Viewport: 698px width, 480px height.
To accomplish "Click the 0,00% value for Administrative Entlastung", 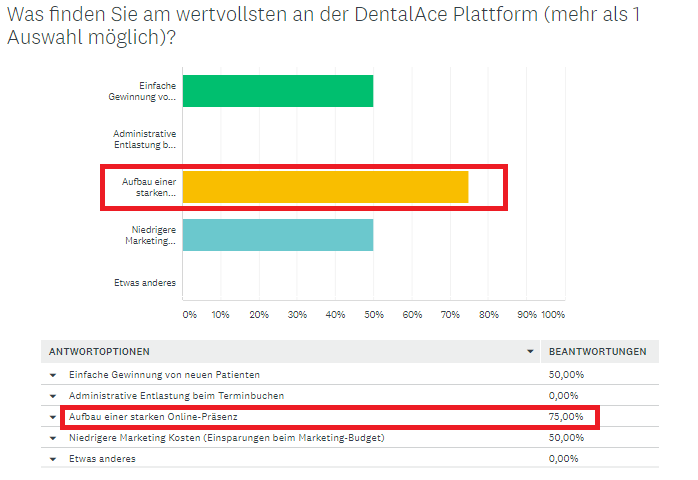I will [564, 396].
